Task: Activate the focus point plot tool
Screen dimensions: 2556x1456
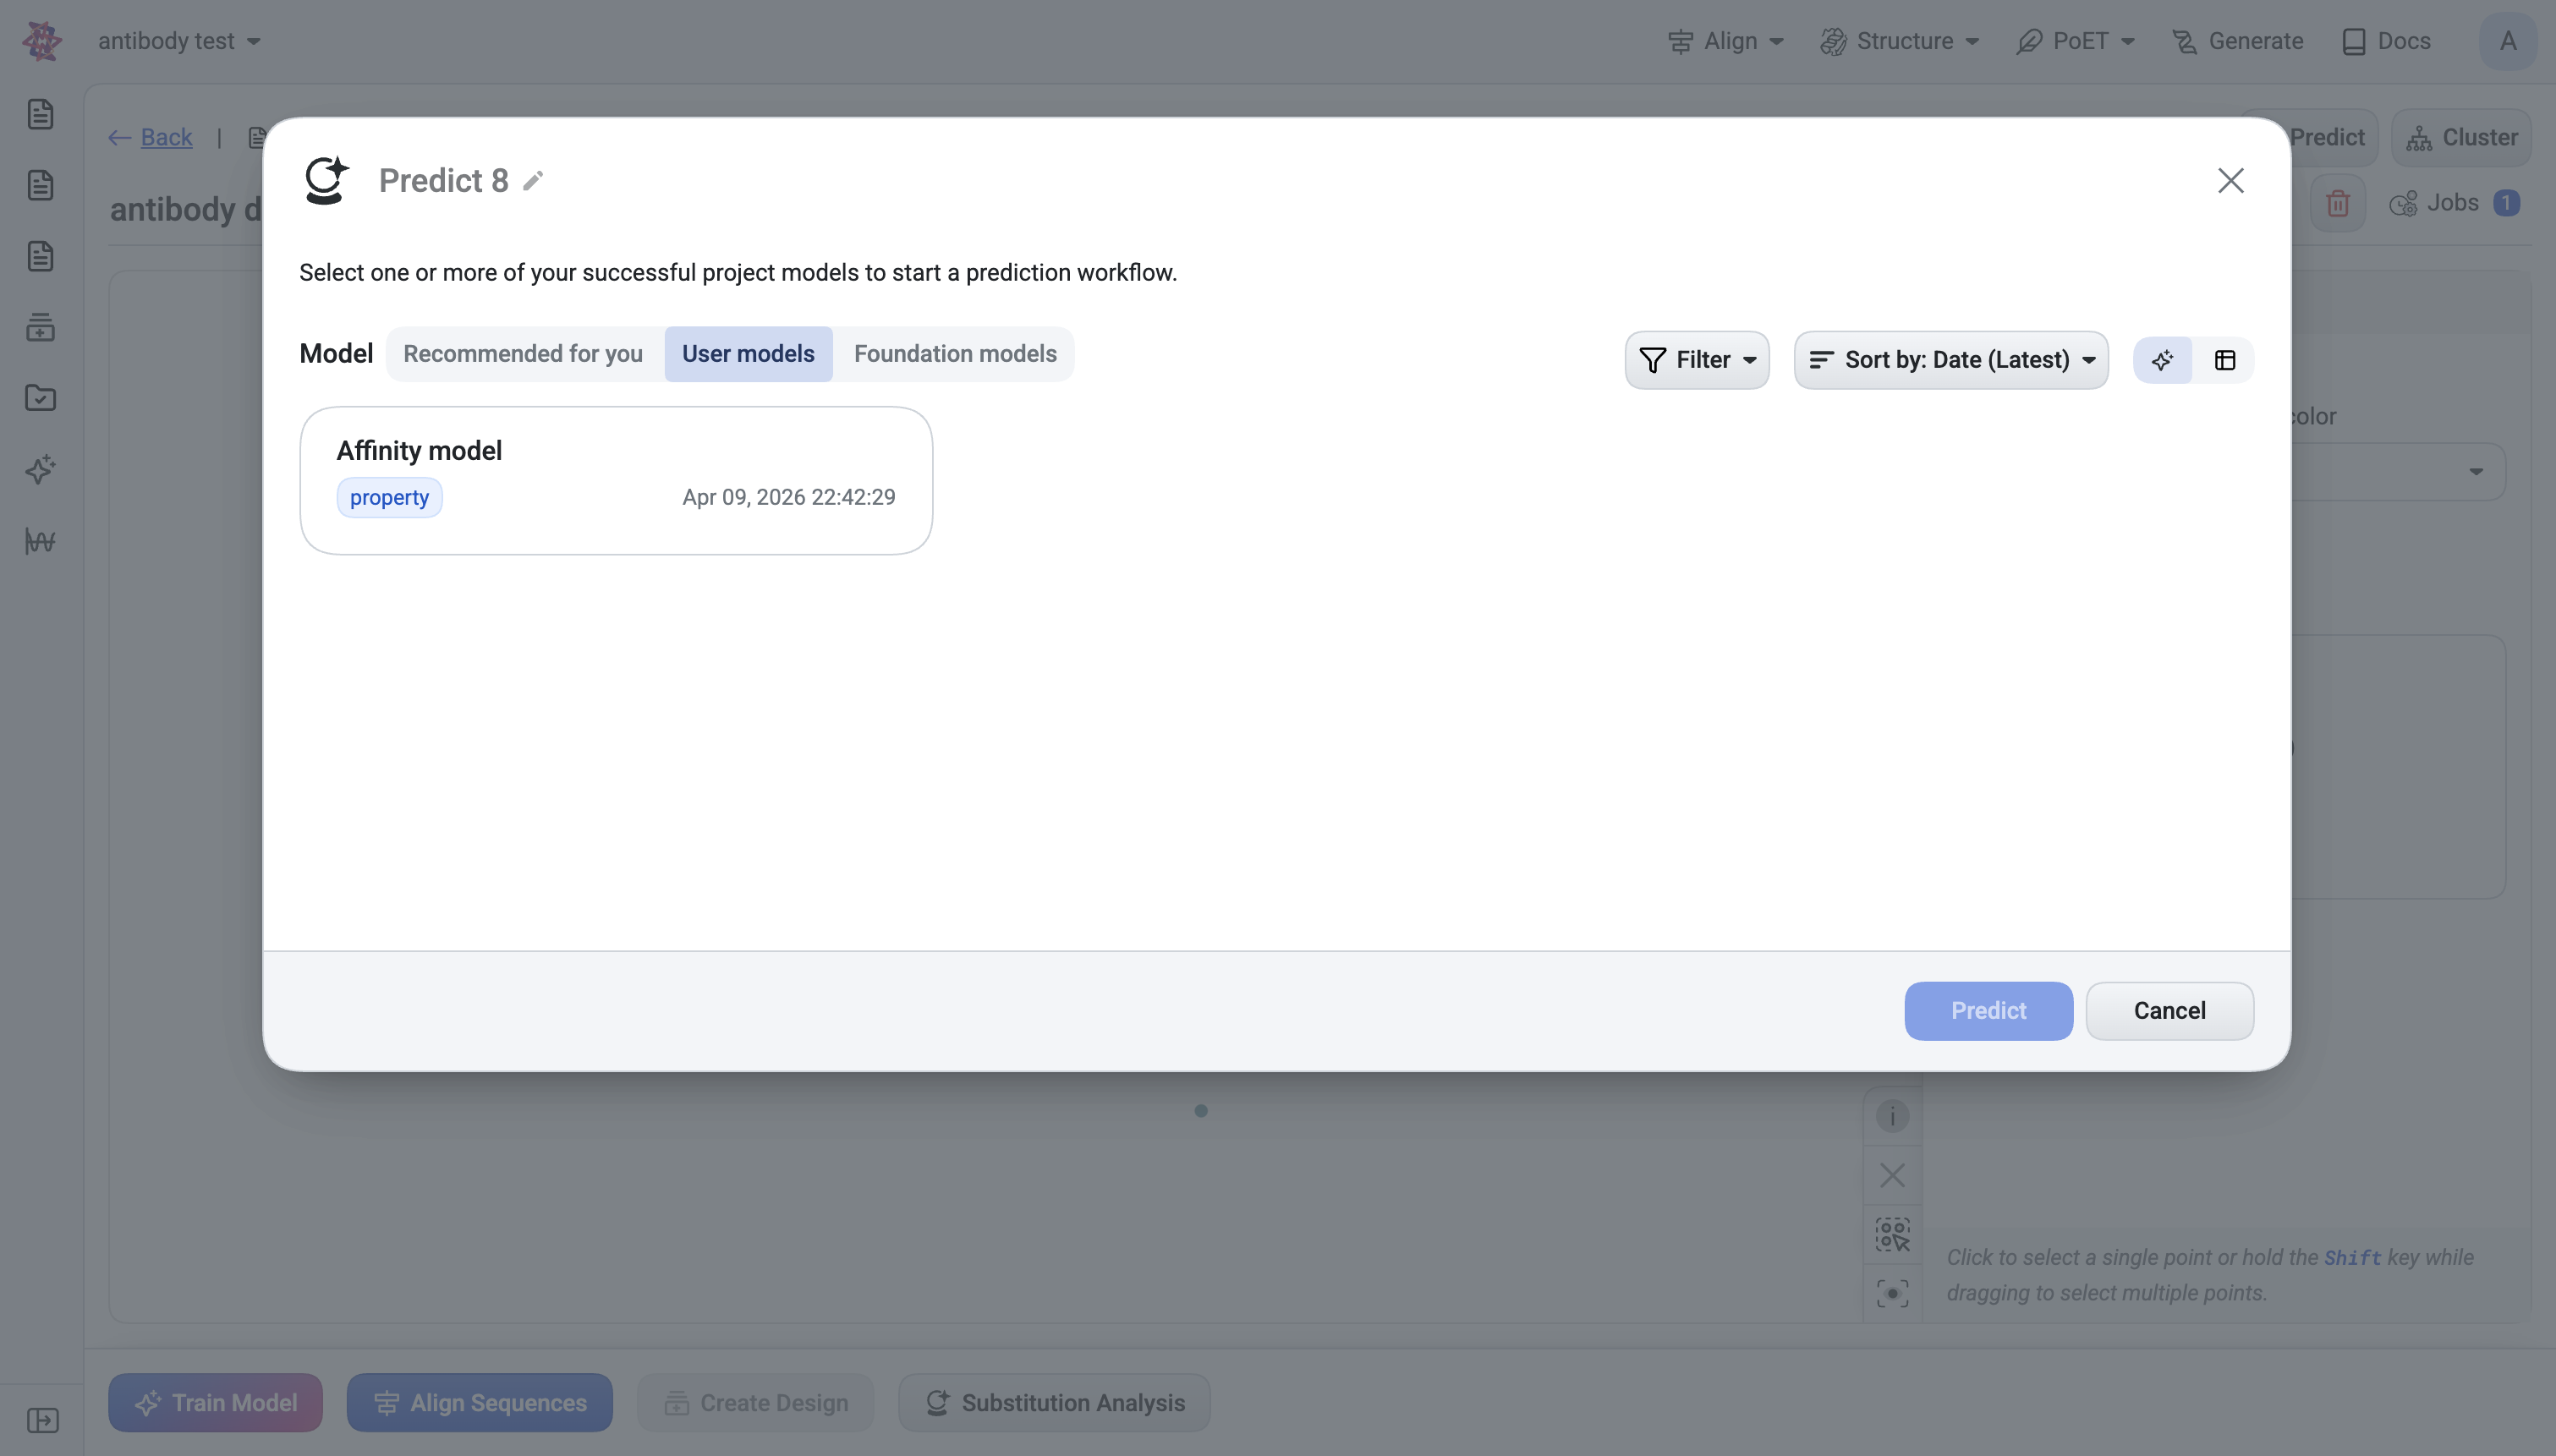Action: (x=1892, y=1293)
